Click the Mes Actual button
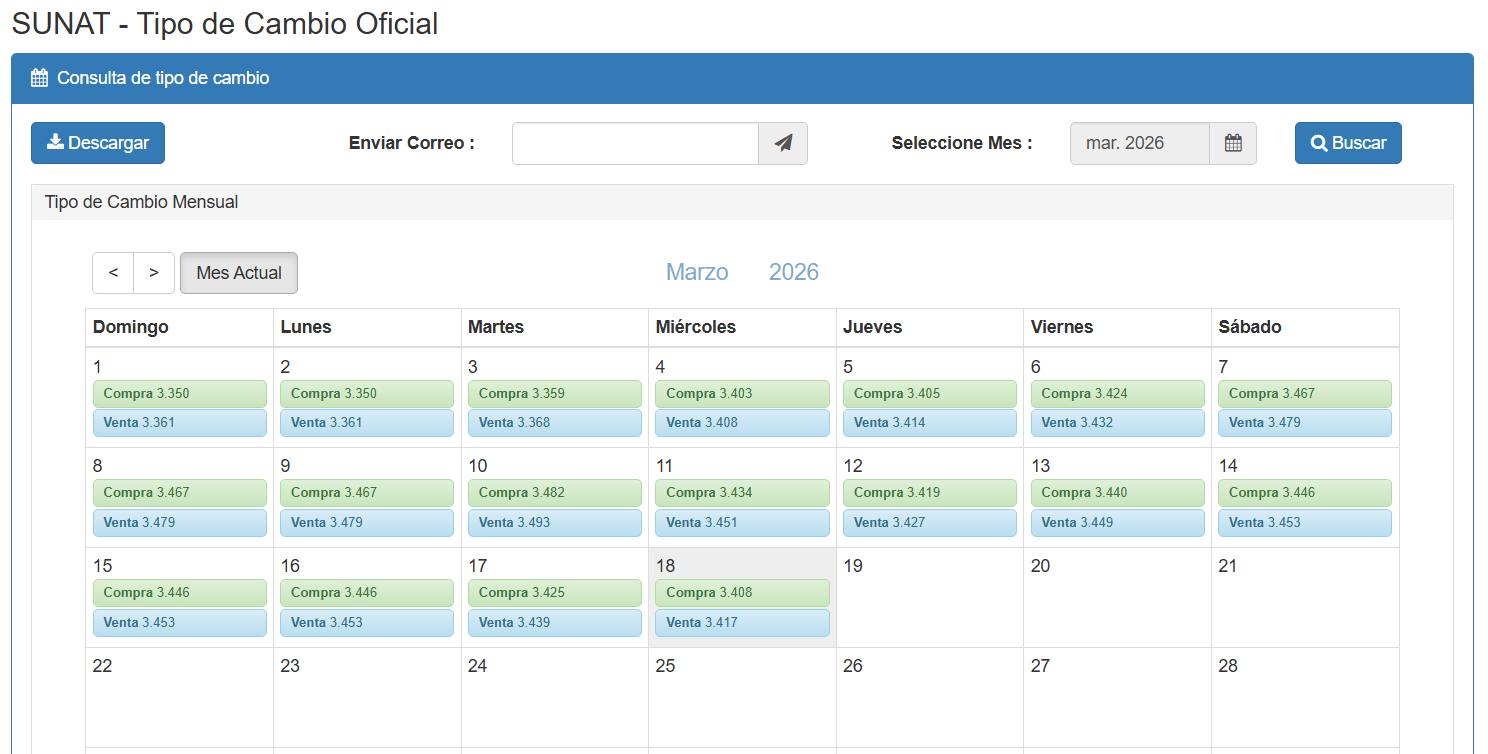Viewport: 1488px width, 754px height. (x=239, y=273)
